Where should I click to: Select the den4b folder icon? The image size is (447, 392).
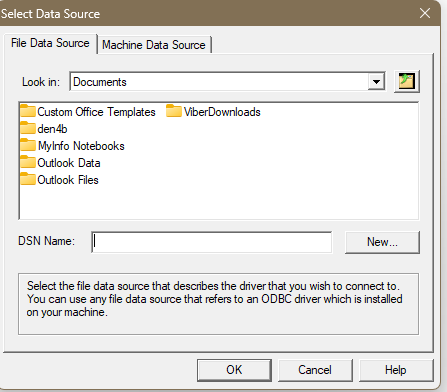coord(28,128)
